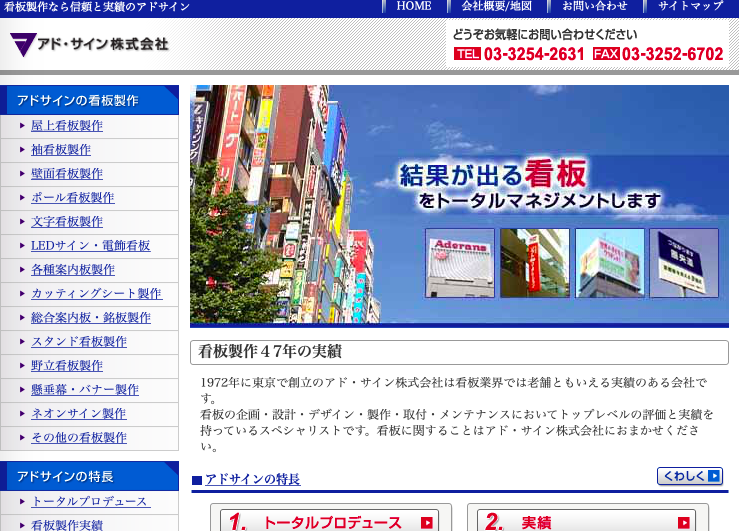The height and width of the screenshot is (531, 739).
Task: Click the Aderans rooftop sign thumbnail
Action: pos(460,263)
